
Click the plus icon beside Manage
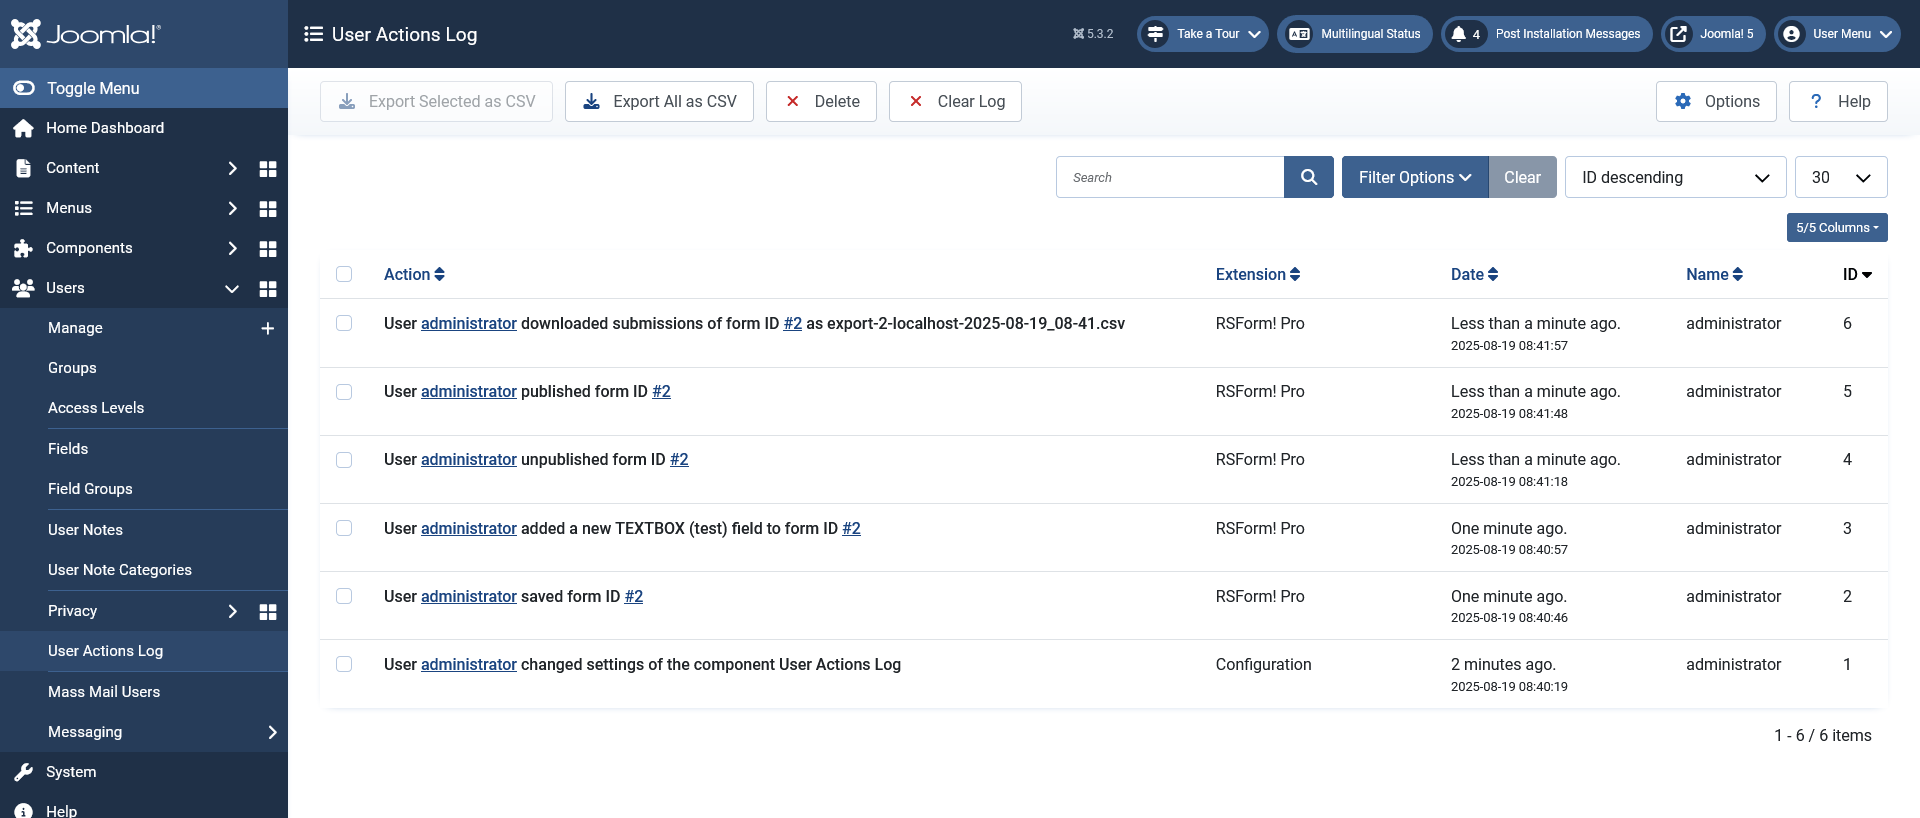(x=268, y=329)
